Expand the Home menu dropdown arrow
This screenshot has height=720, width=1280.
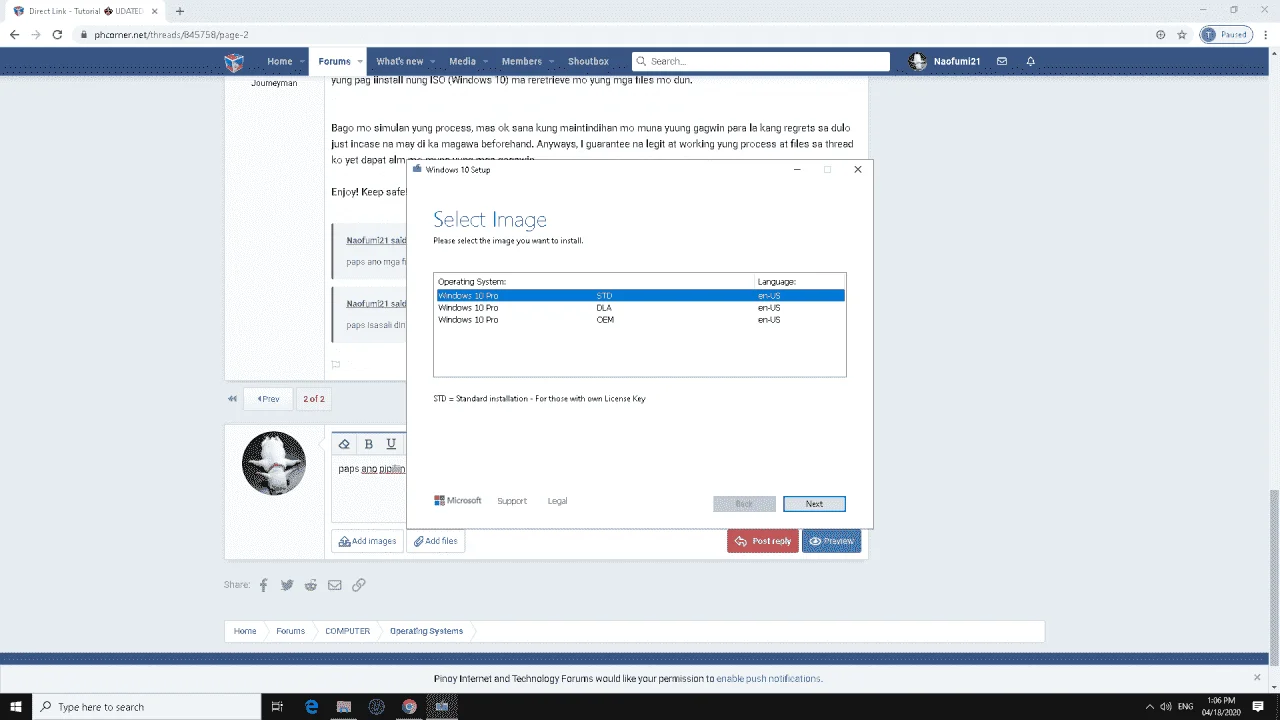[301, 62]
